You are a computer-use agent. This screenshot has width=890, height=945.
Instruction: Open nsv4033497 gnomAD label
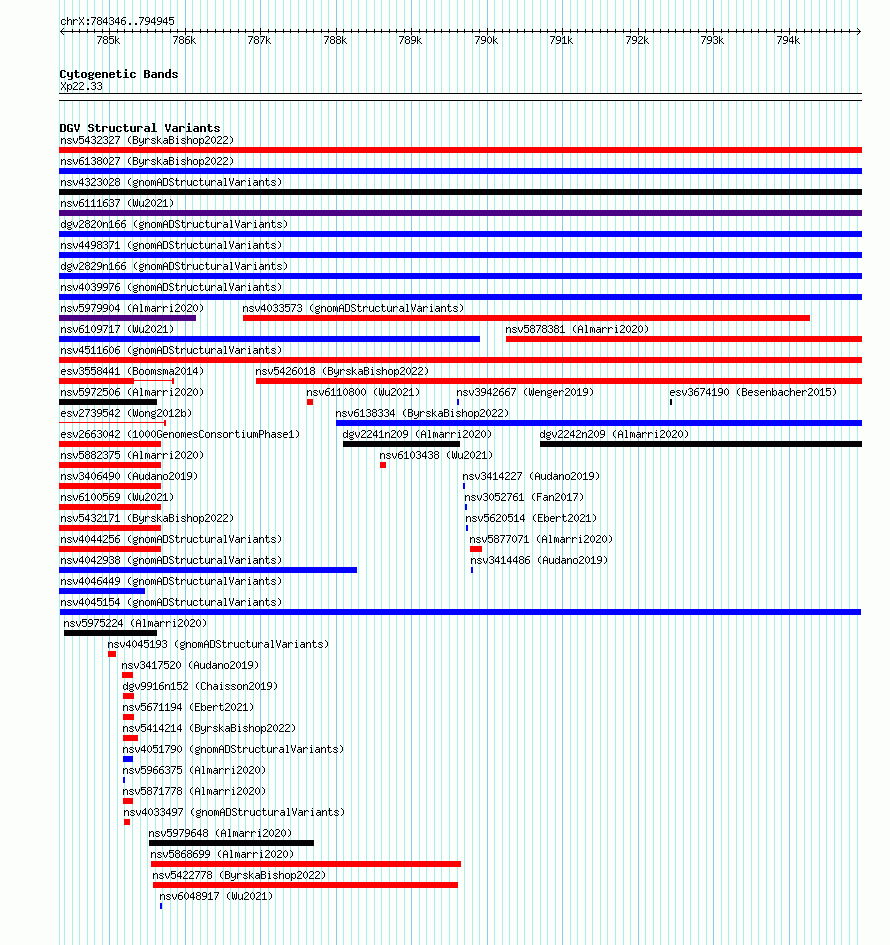[234, 812]
